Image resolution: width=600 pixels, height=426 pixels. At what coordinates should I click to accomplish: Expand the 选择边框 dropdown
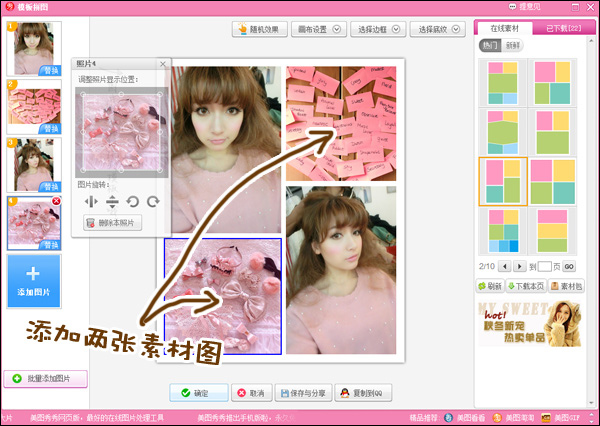point(378,29)
